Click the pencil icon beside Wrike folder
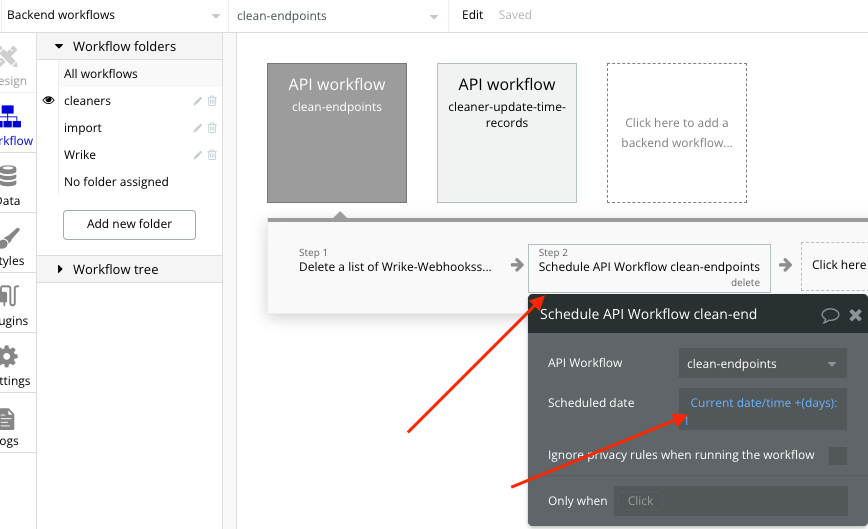The height and width of the screenshot is (529, 868). [x=197, y=155]
